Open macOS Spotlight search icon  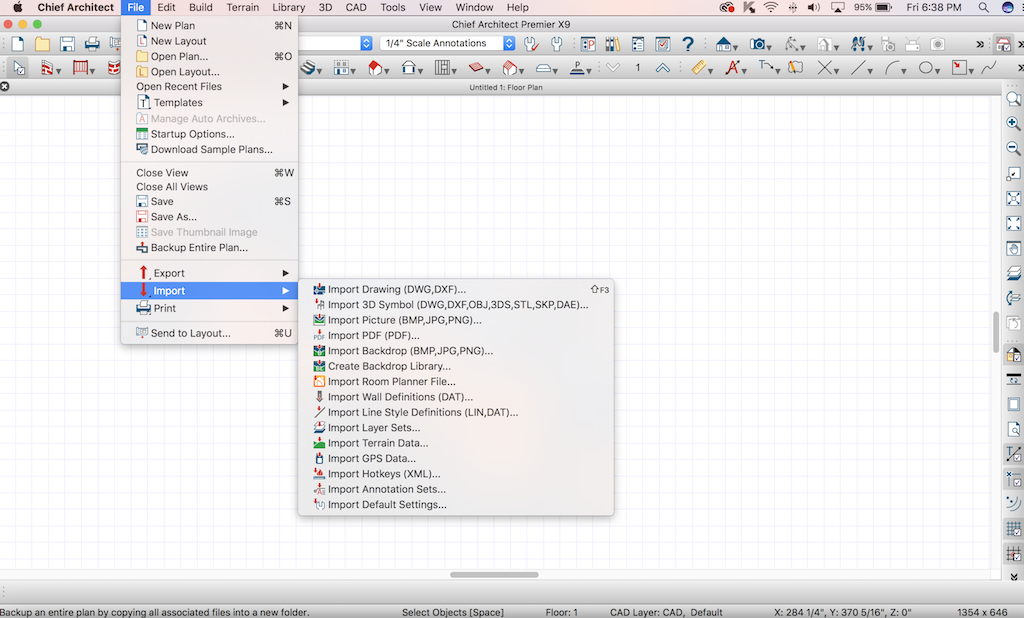click(x=983, y=7)
